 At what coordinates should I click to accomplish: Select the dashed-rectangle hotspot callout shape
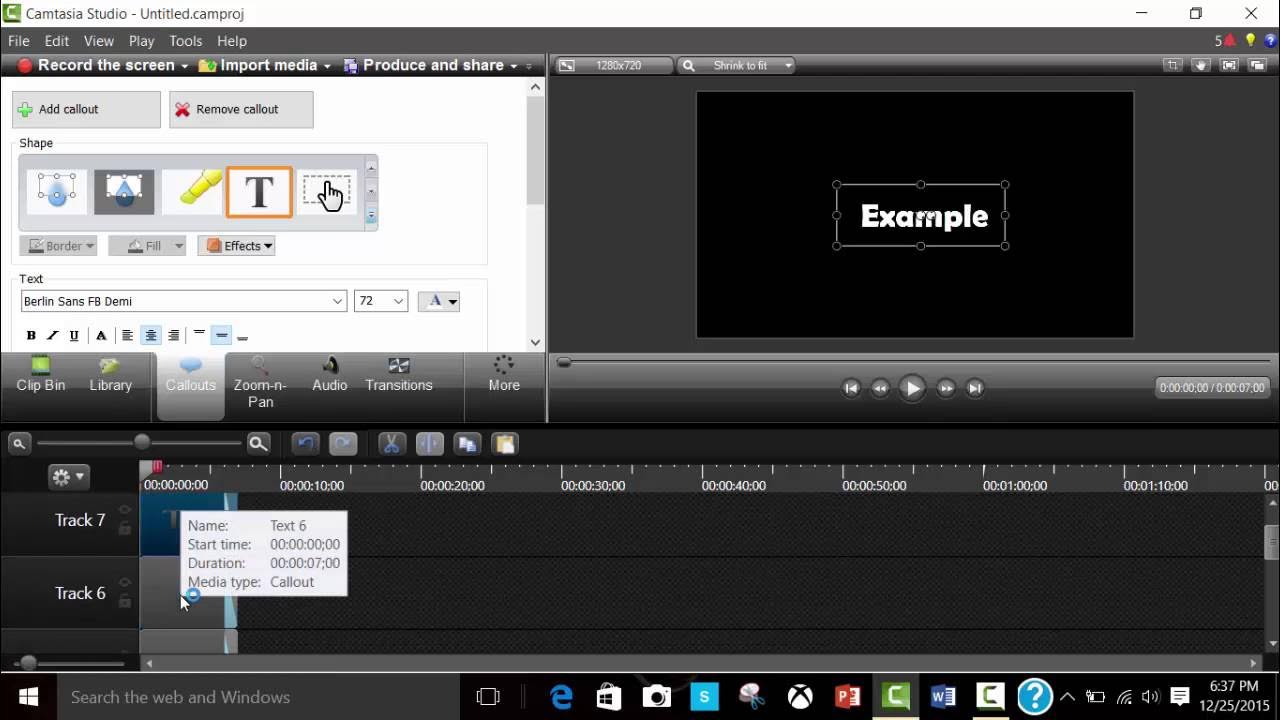326,192
